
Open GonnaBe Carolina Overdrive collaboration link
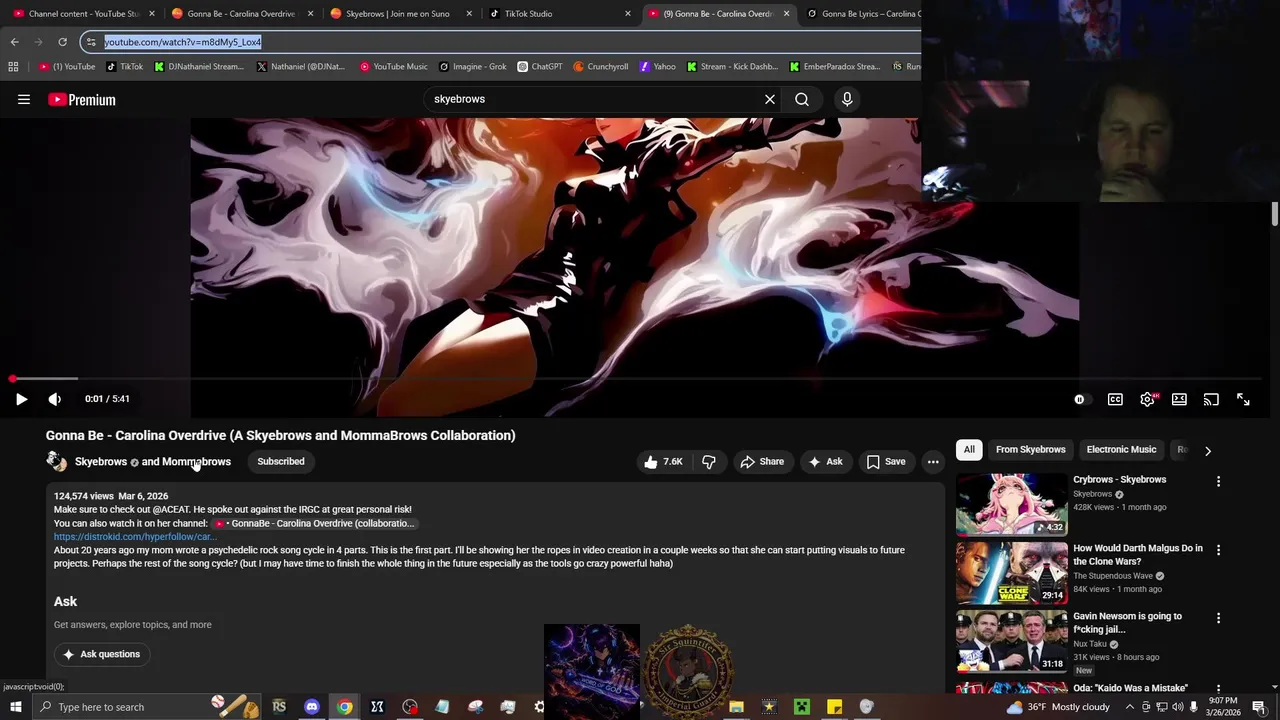[x=313, y=523]
